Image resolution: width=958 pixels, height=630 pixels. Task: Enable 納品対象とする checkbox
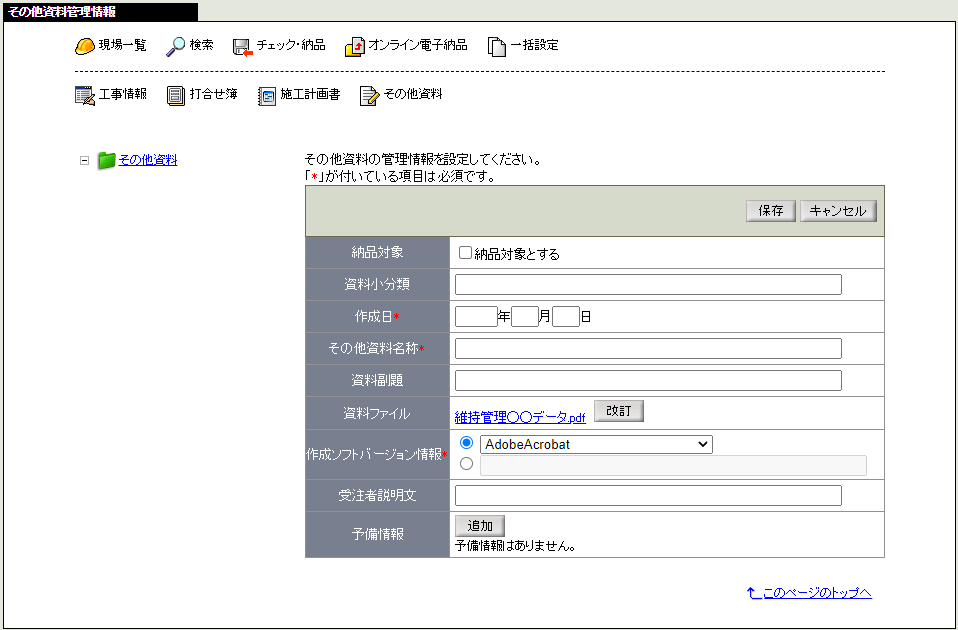(x=466, y=253)
